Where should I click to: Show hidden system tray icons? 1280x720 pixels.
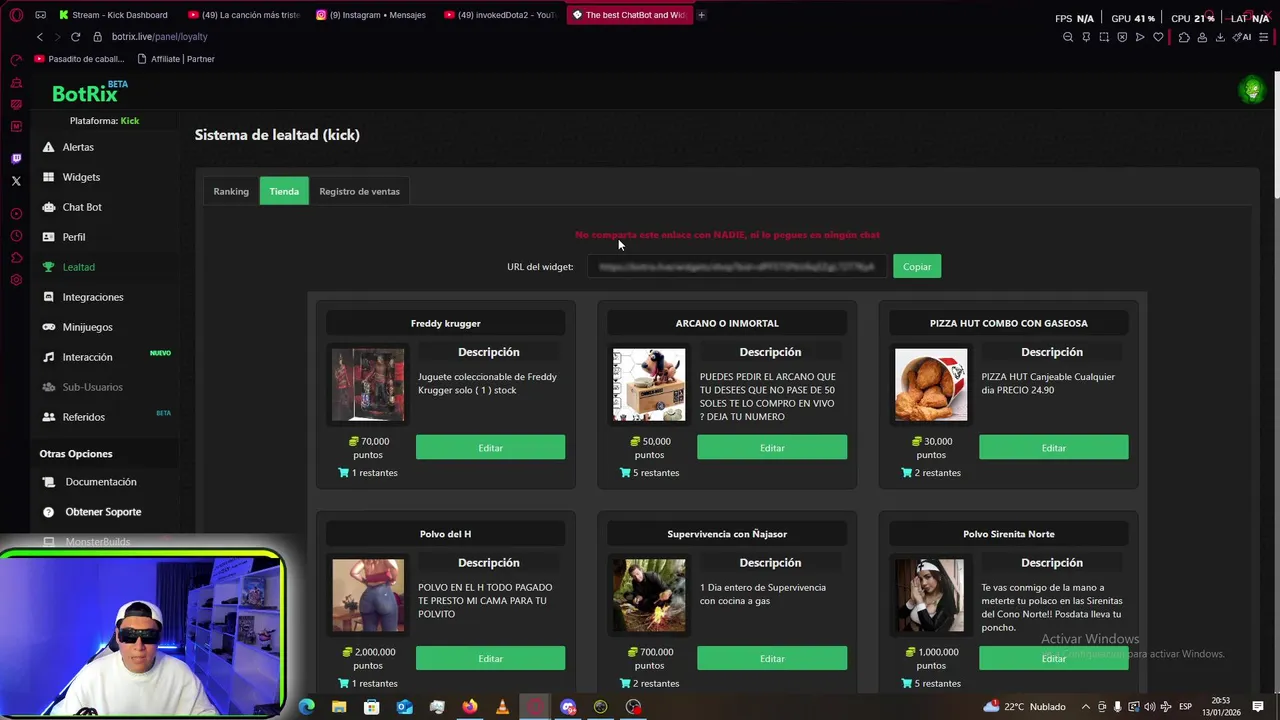click(x=1086, y=707)
